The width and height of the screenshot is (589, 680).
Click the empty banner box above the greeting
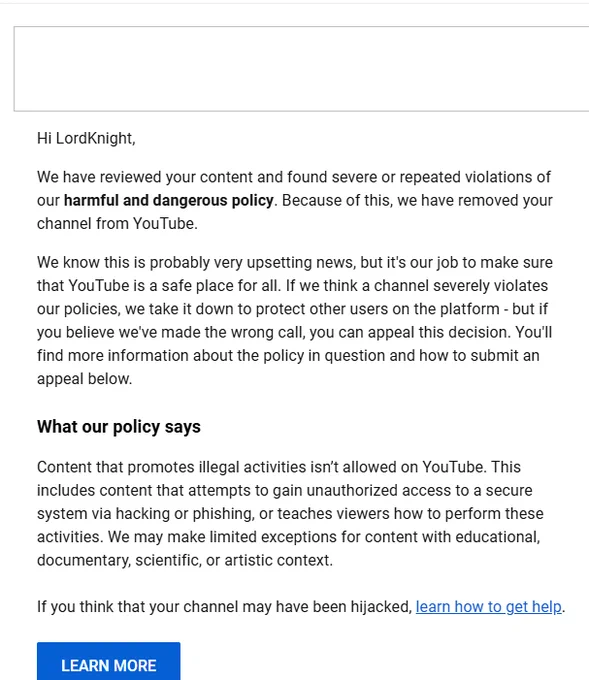(x=301, y=69)
